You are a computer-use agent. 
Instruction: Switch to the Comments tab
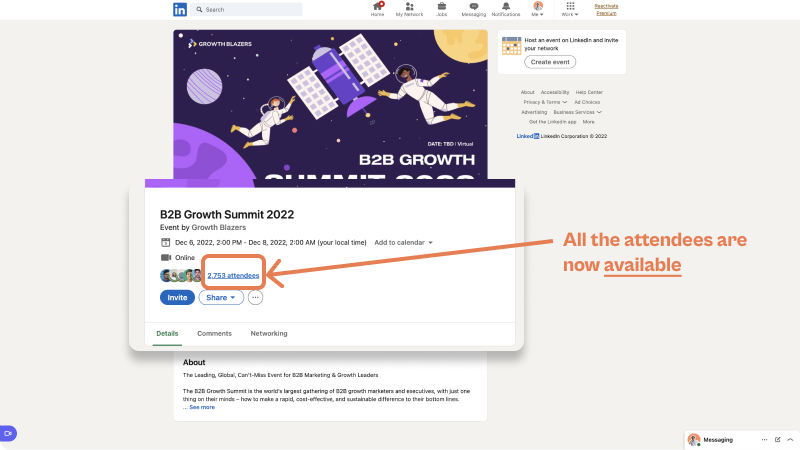pyautogui.click(x=214, y=334)
